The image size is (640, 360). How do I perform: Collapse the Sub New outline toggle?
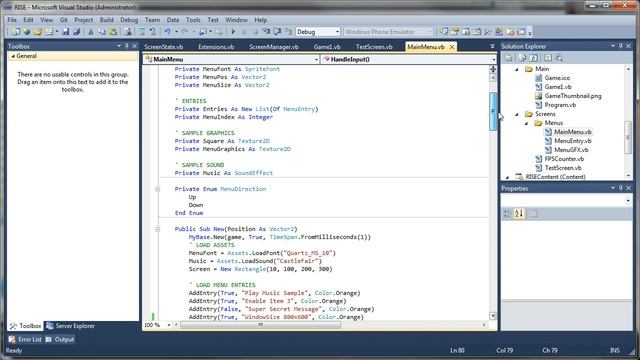158,229
